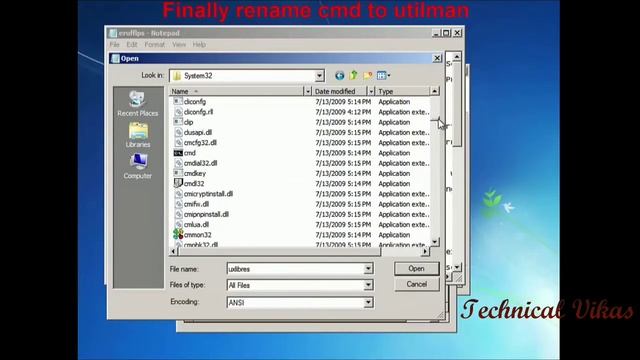The width and height of the screenshot is (640, 360).
Task: Open Recent Places in sidebar
Action: coord(138,104)
